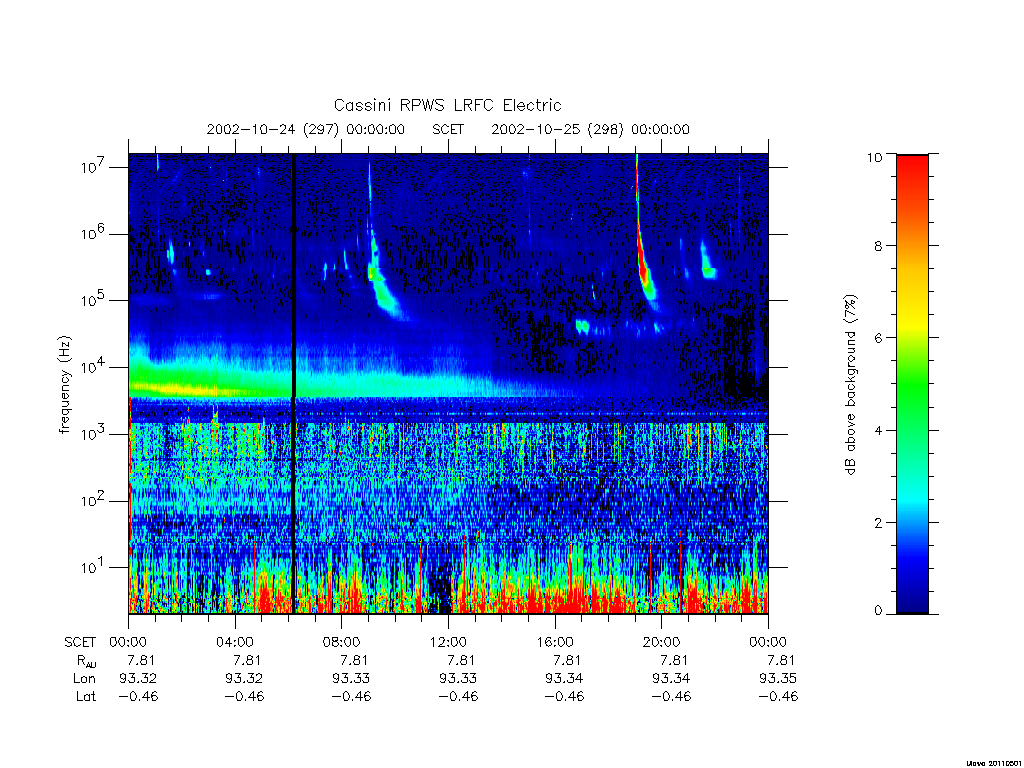The height and width of the screenshot is (768, 1024).
Task: Select start date 2002-10-24 (297) 00:00:00
Action: [x=306, y=129]
